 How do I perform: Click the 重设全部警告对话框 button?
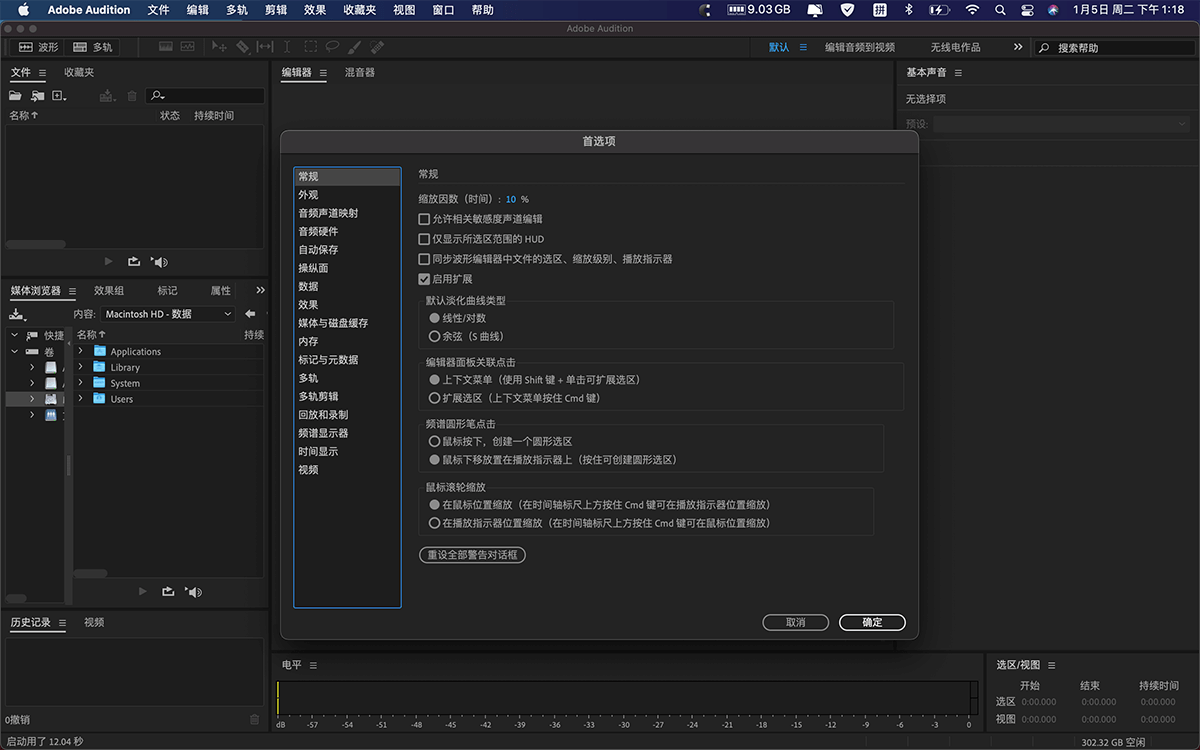(x=473, y=555)
